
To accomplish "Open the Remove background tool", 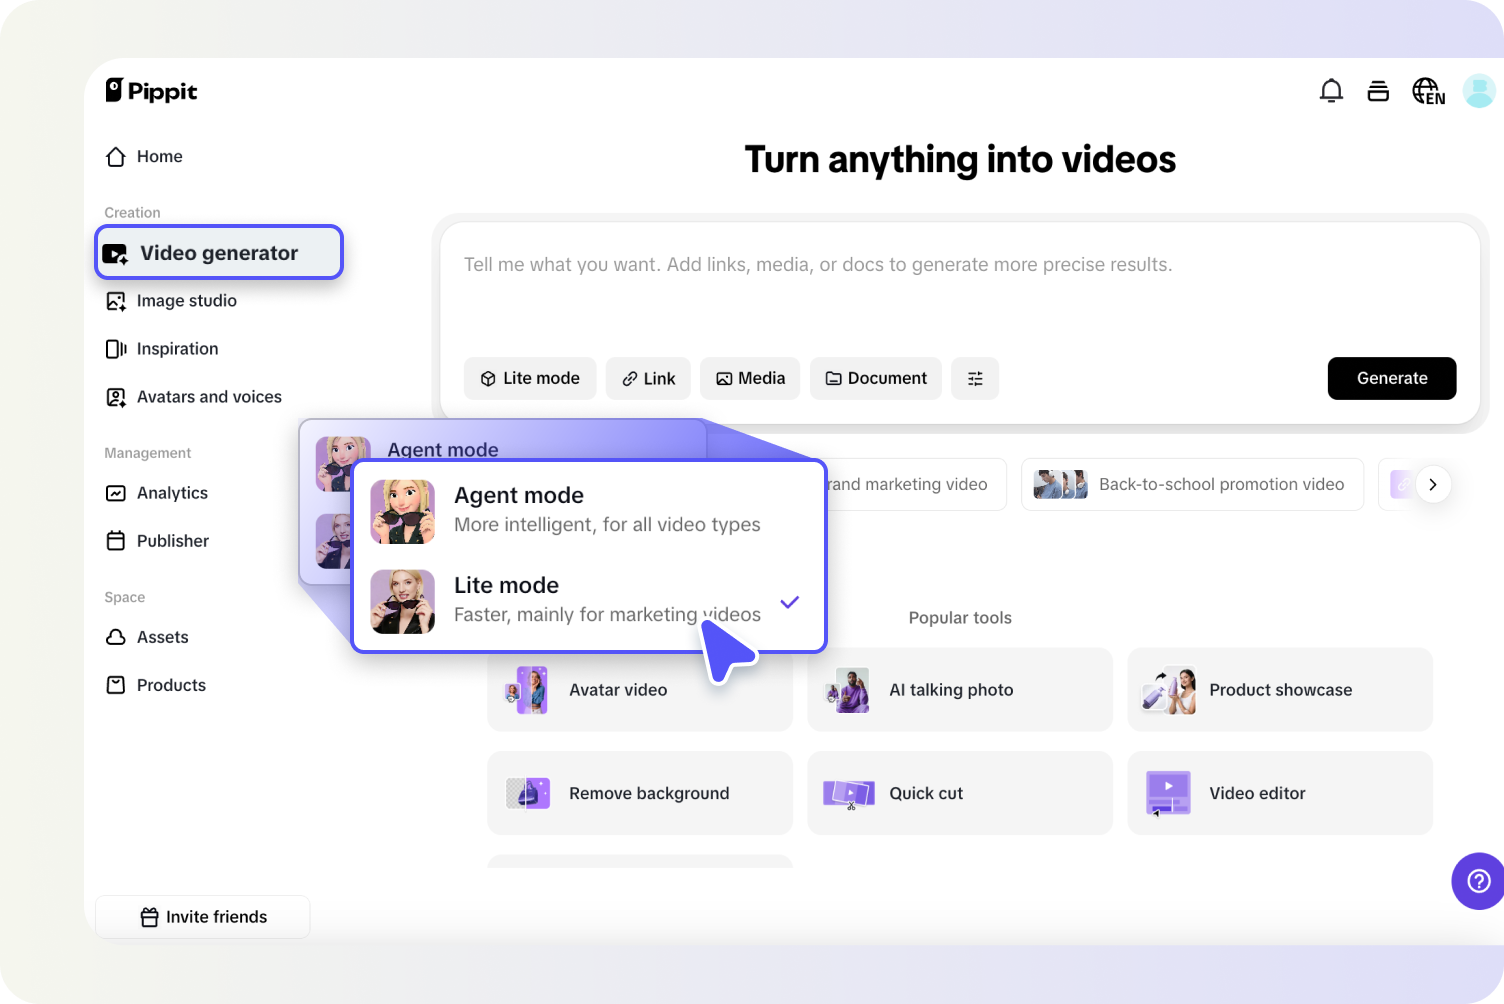I will point(640,793).
